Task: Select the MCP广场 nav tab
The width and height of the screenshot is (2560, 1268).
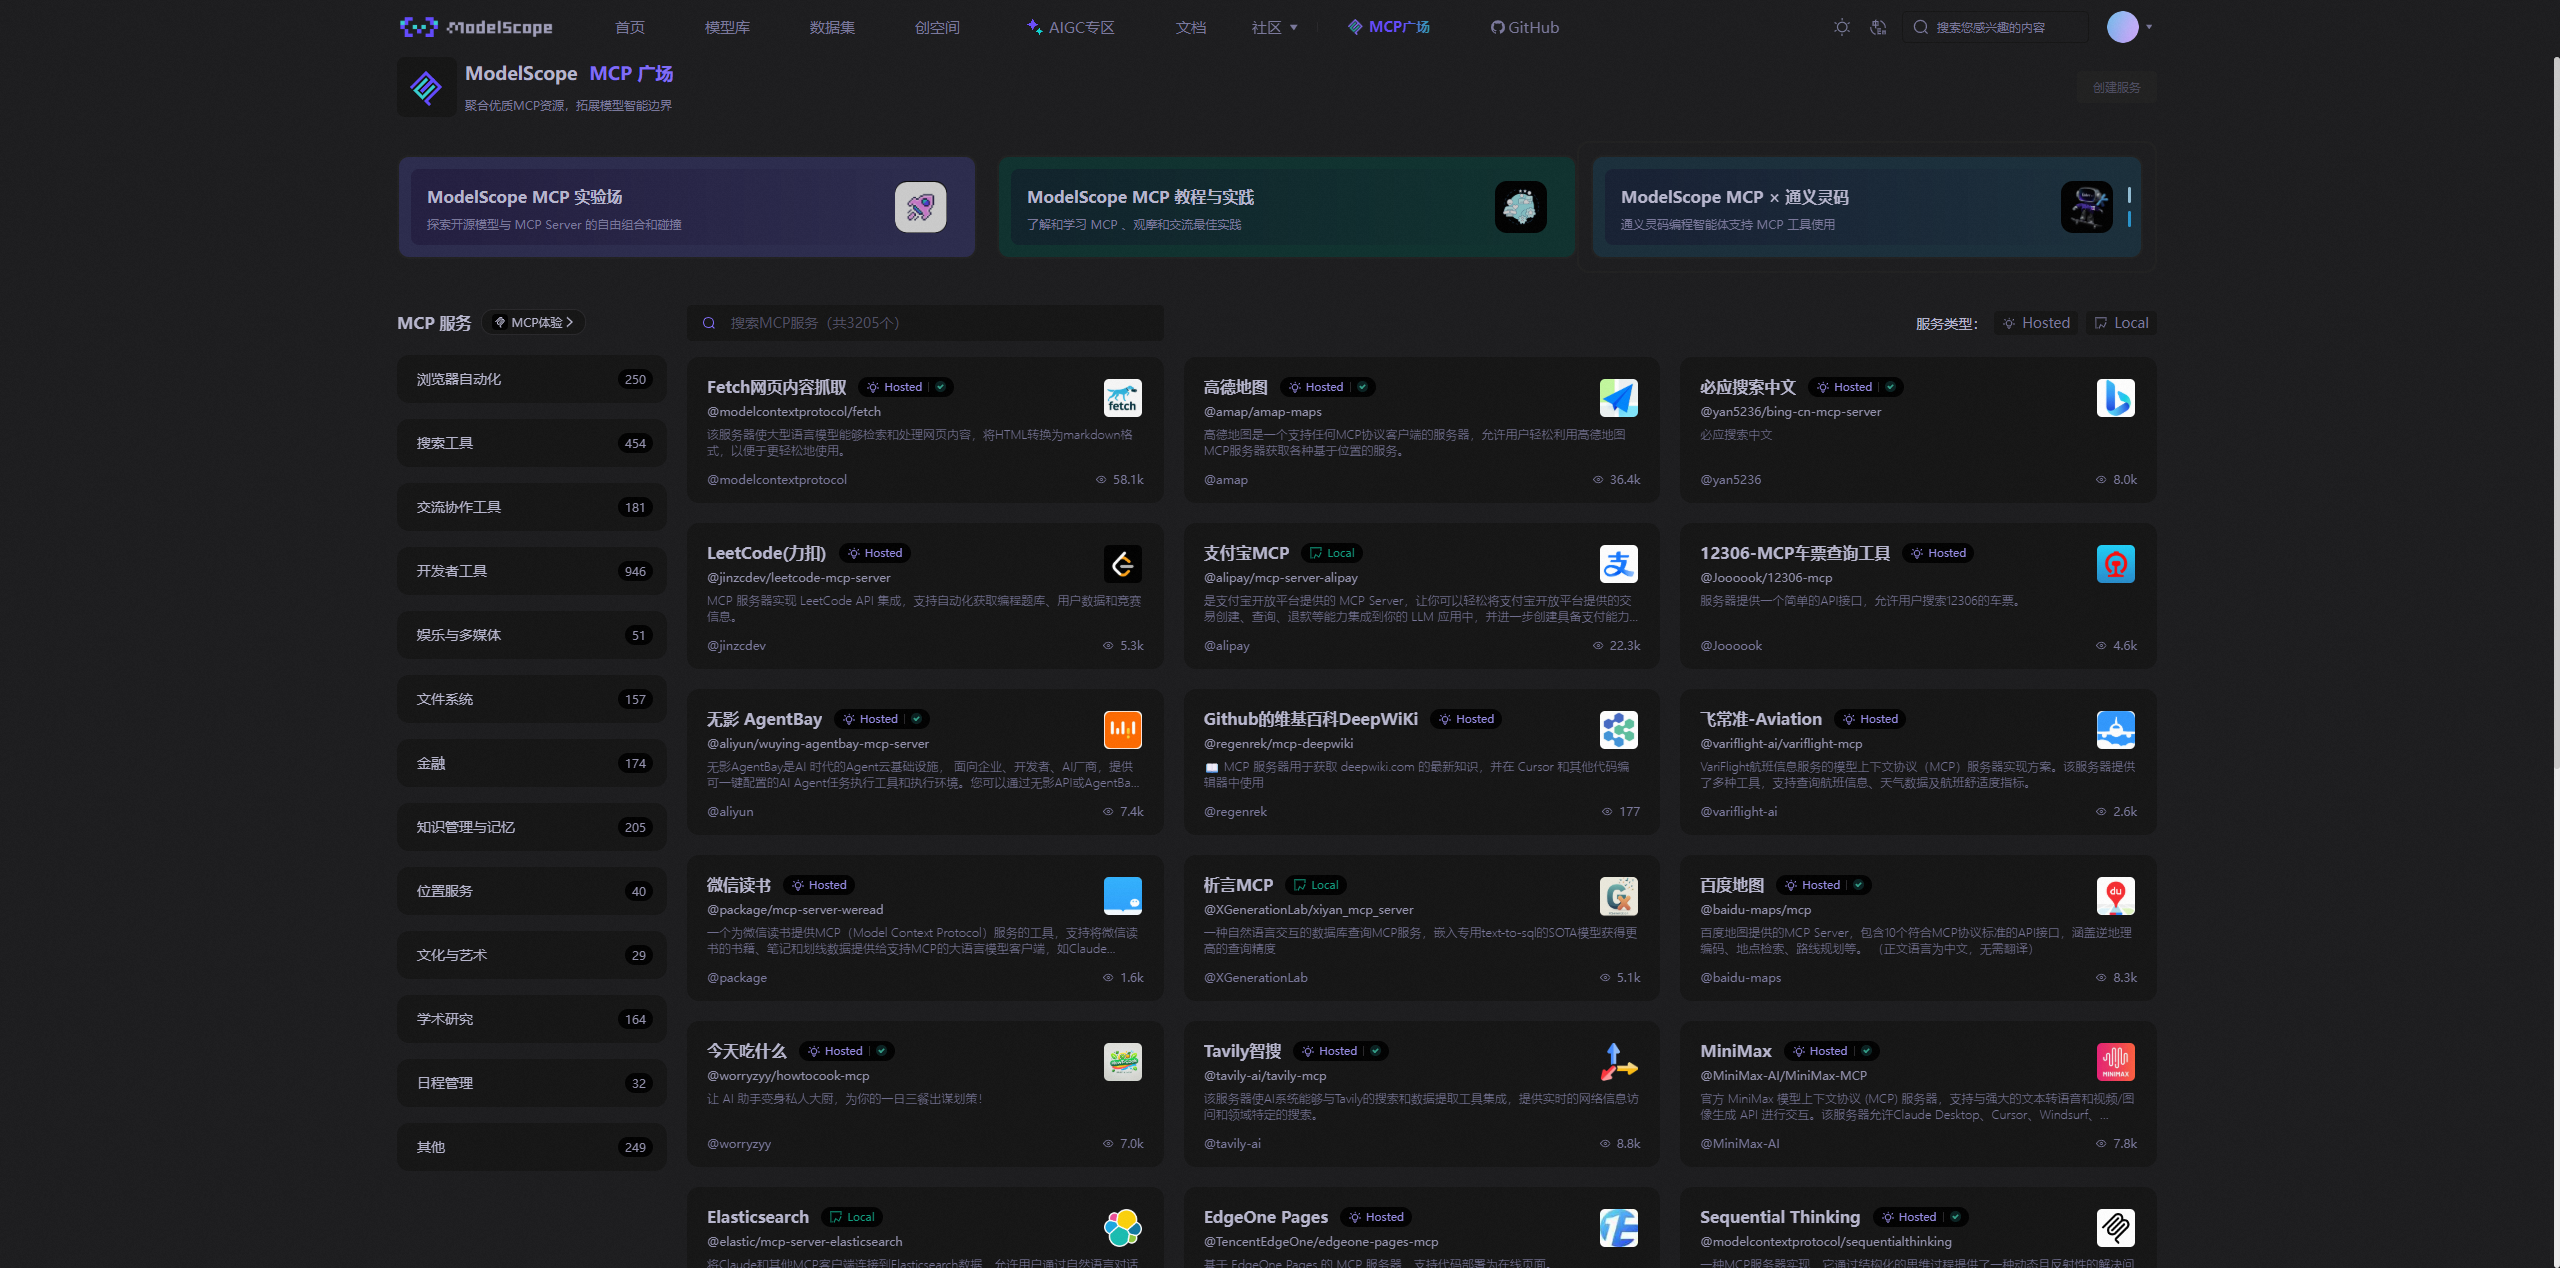Action: coord(1388,27)
